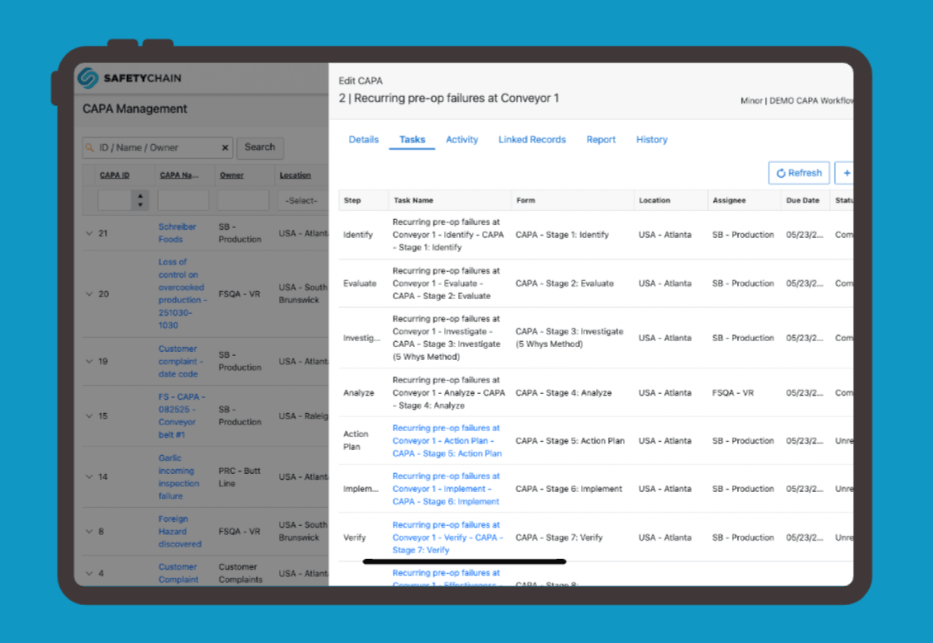Viewport: 933px width, 643px height.
Task: Click the plus icon to add a task
Action: 847,172
